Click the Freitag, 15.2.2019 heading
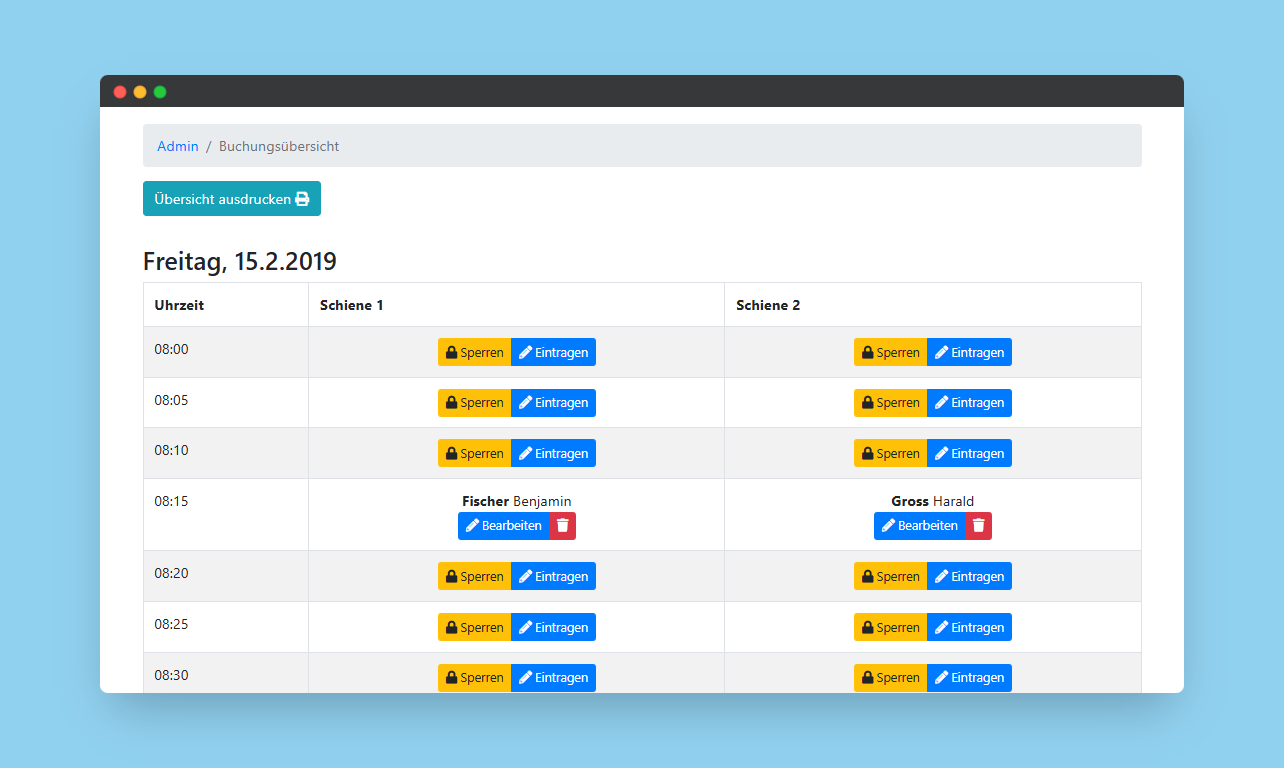The height and width of the screenshot is (768, 1284). click(240, 262)
